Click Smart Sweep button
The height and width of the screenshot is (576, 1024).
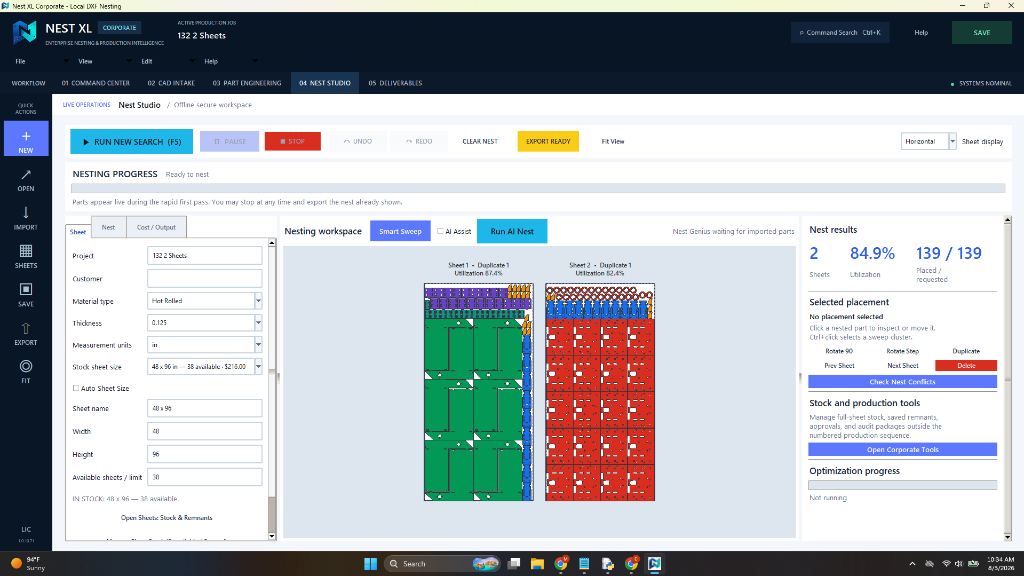coord(400,231)
